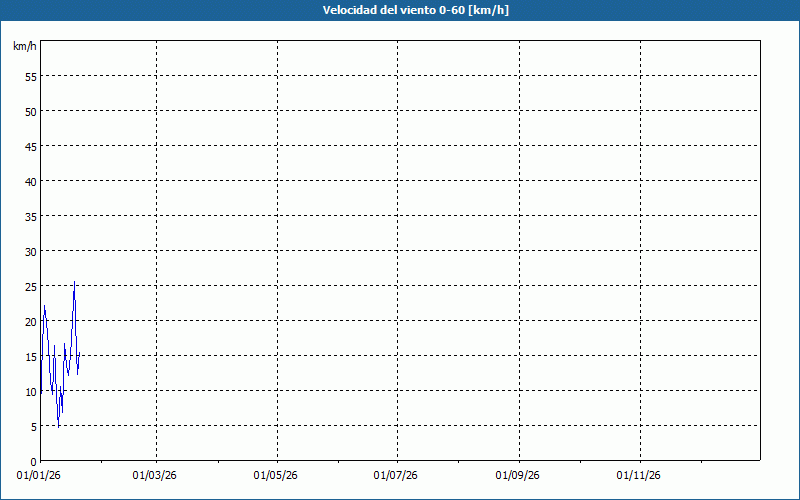
Task: Click the 30 y-axis tick label
Action: click(x=30, y=251)
